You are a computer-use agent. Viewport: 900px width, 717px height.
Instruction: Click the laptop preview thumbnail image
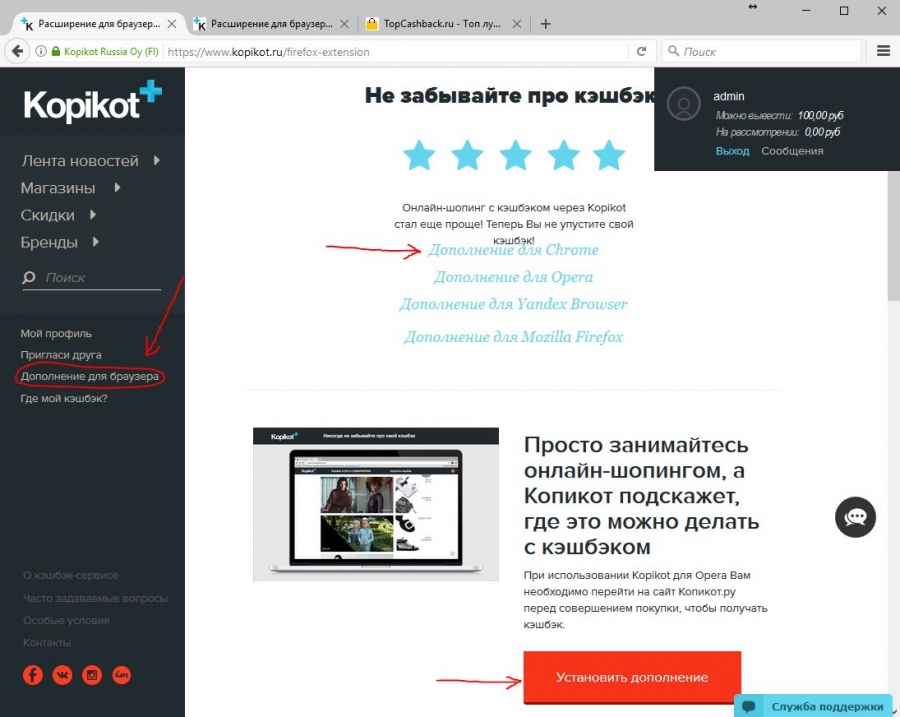376,505
